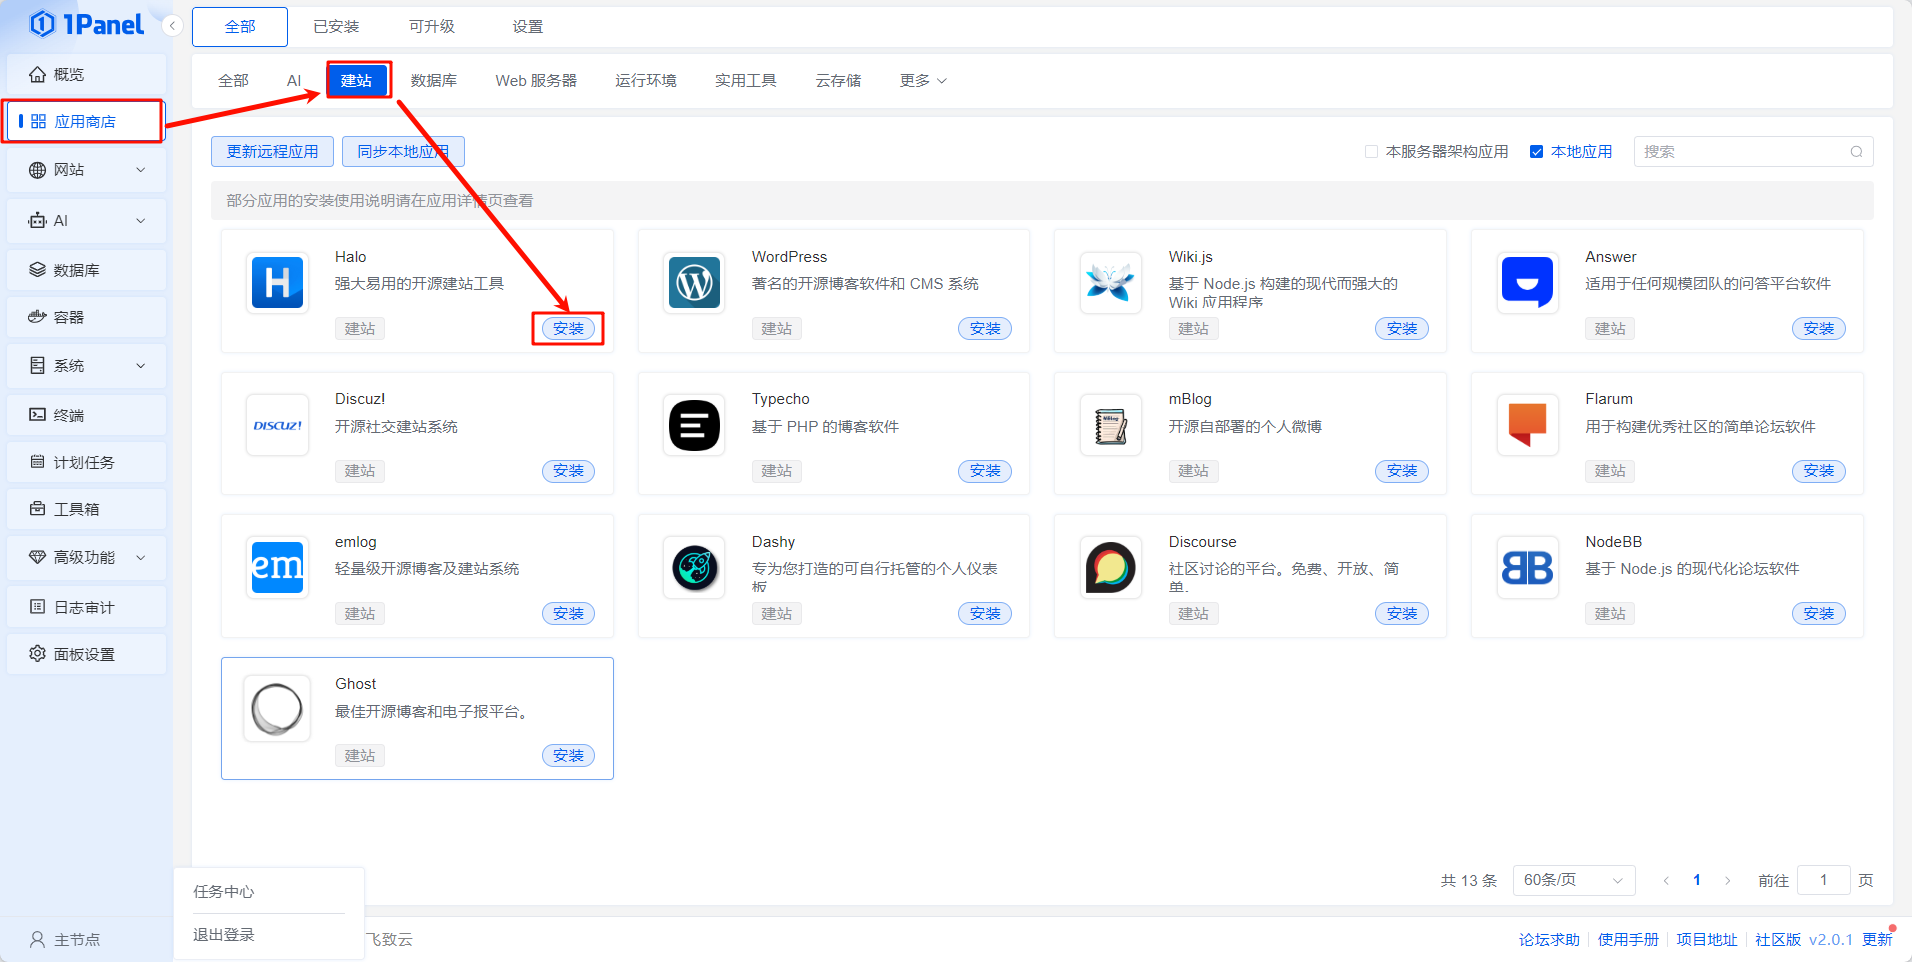This screenshot has height=962, width=1912.
Task: Click the 工具箱 toolbox icon in sidebar
Action: click(x=37, y=509)
